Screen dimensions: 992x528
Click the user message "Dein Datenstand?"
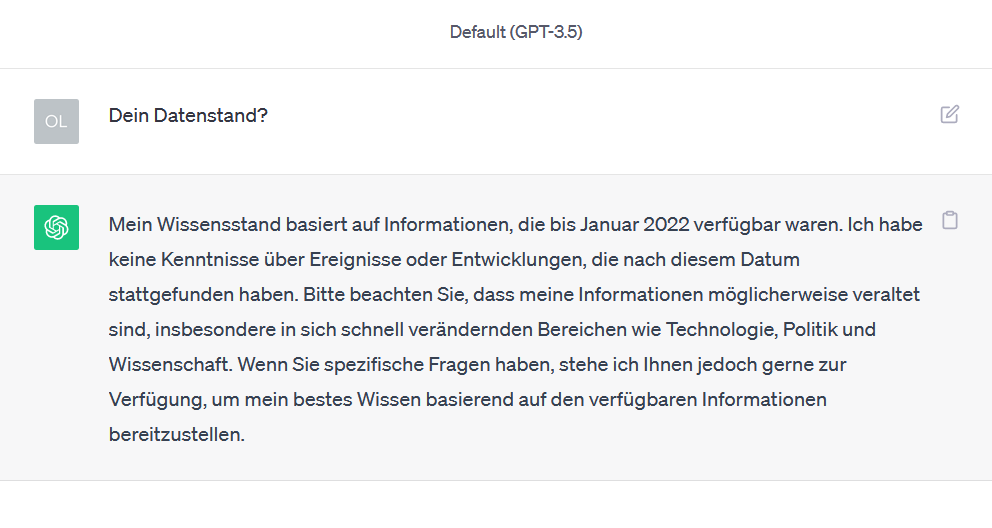tap(188, 116)
